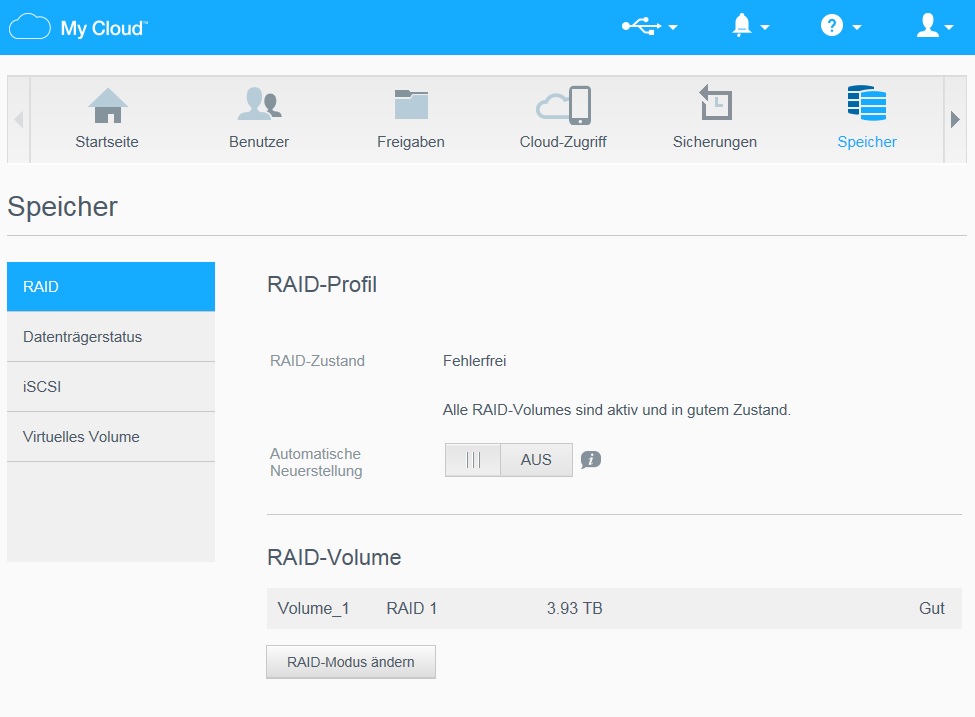975x717 pixels.
Task: Open the Cloud-Zugriff icon
Action: click(563, 105)
